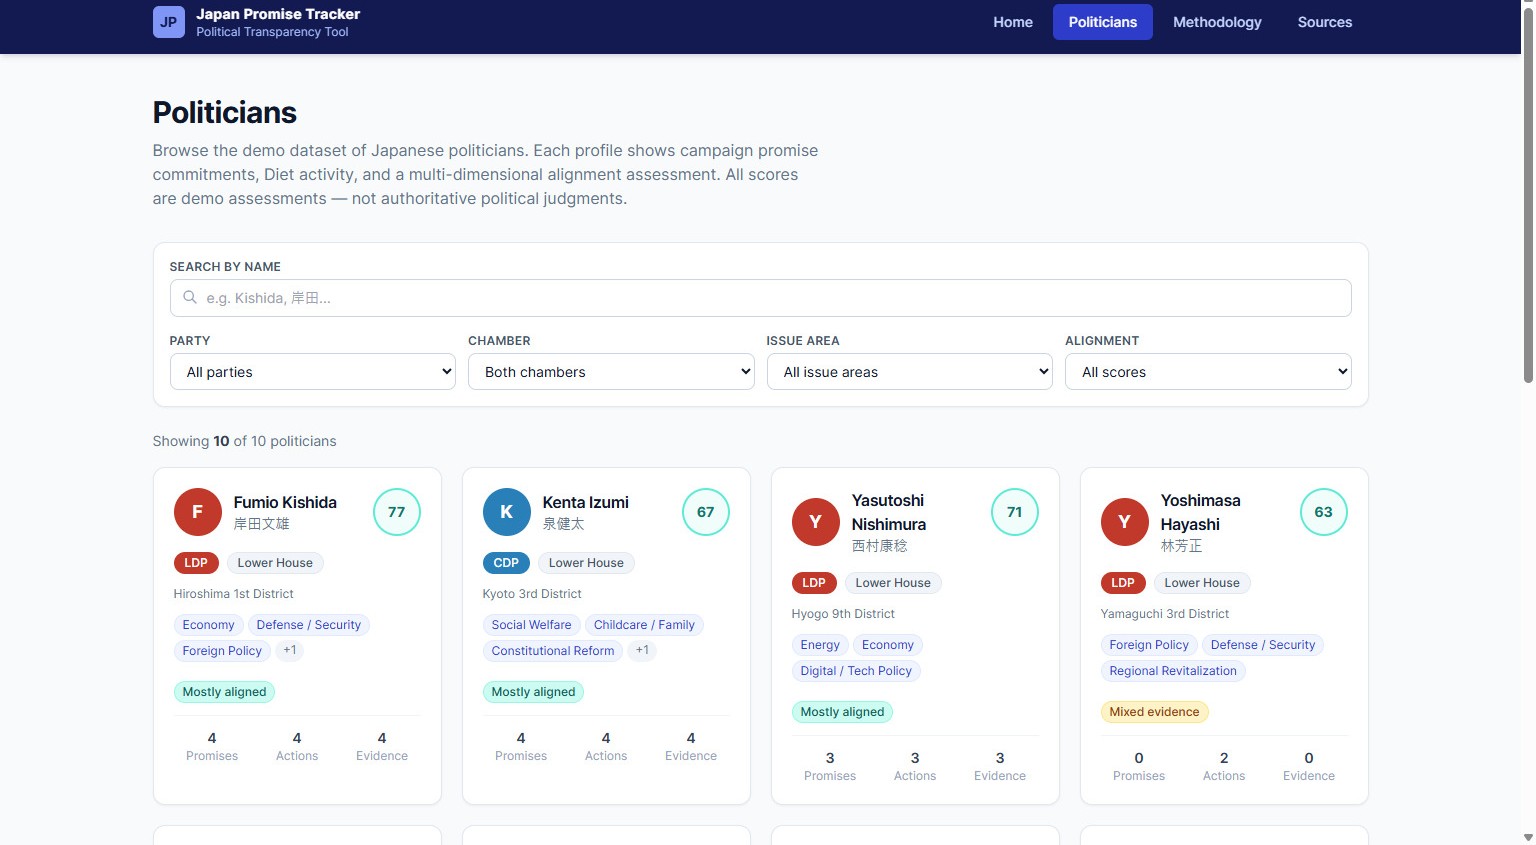
Task: Click the name search input field
Action: click(x=759, y=297)
